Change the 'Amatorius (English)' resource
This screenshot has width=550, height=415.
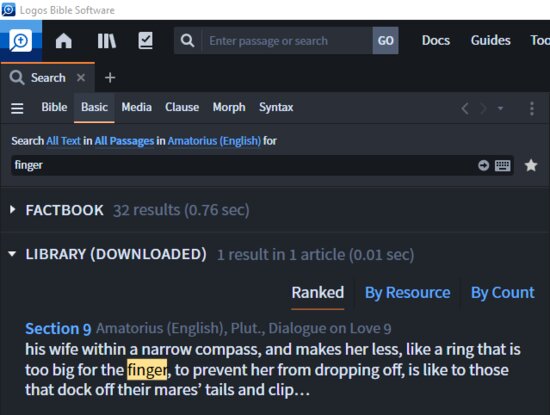(214, 141)
